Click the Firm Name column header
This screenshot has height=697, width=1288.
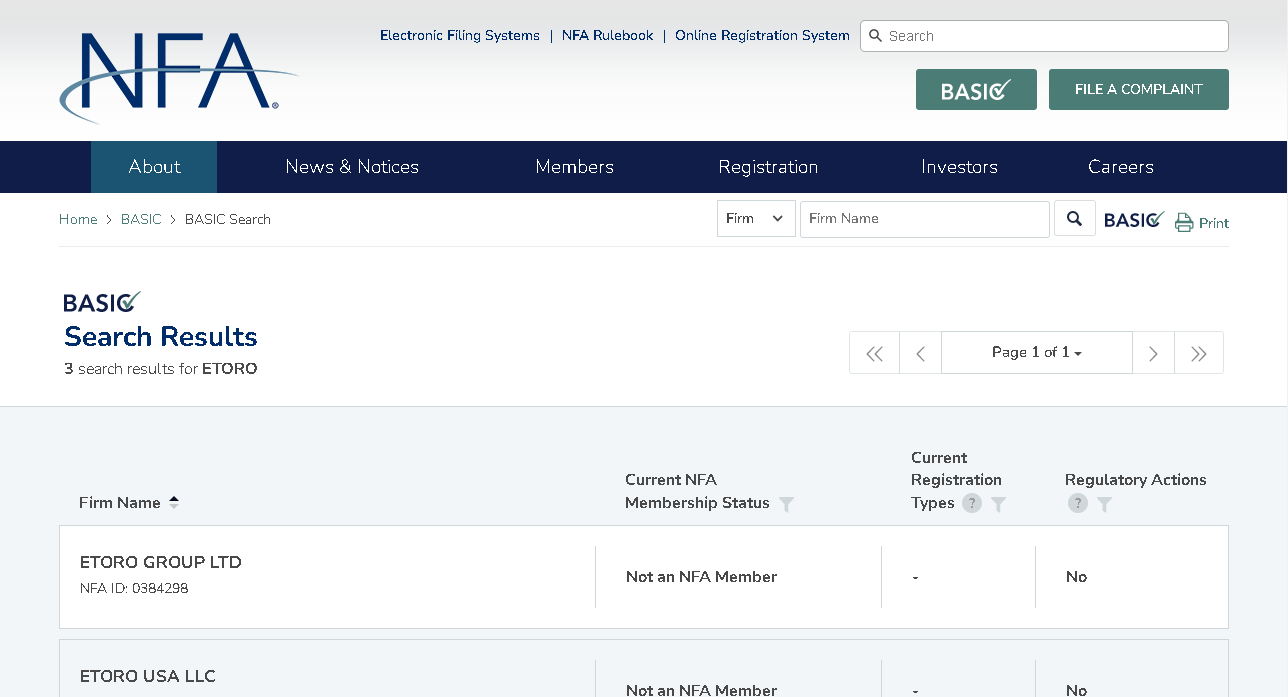(x=120, y=503)
